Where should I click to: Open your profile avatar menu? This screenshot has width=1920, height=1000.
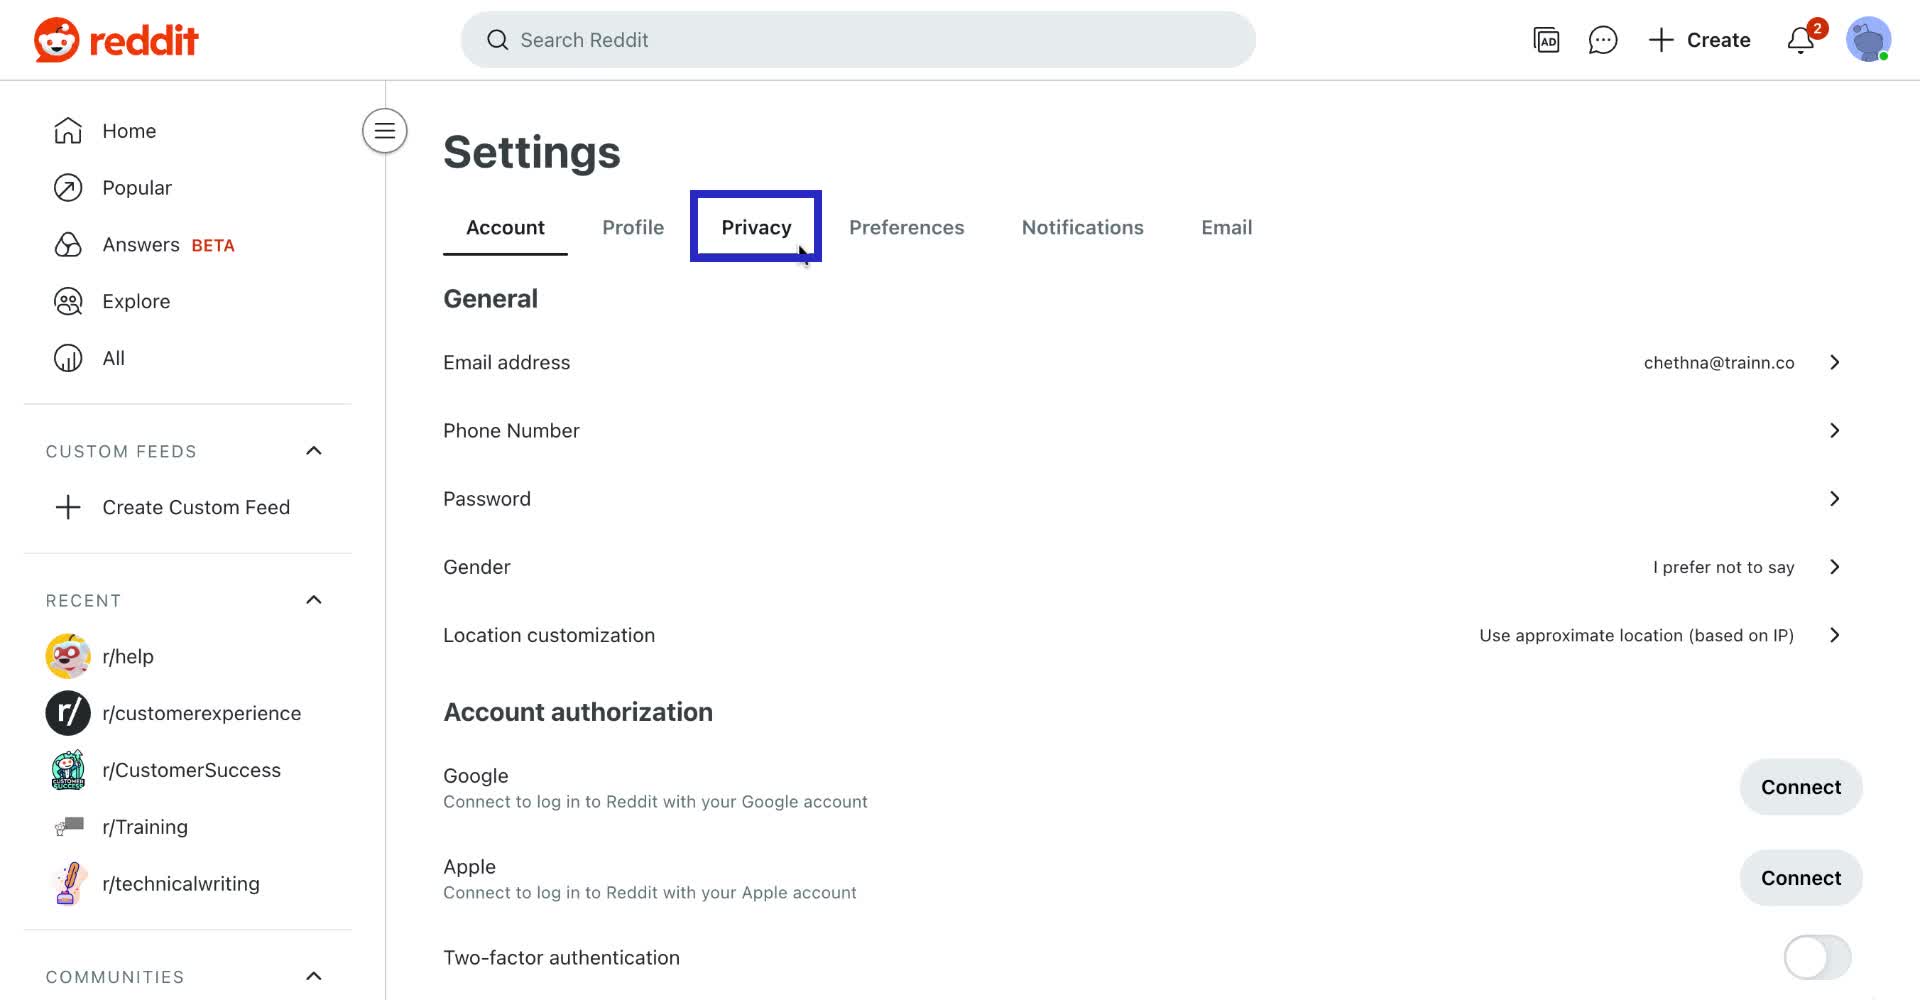[1868, 40]
